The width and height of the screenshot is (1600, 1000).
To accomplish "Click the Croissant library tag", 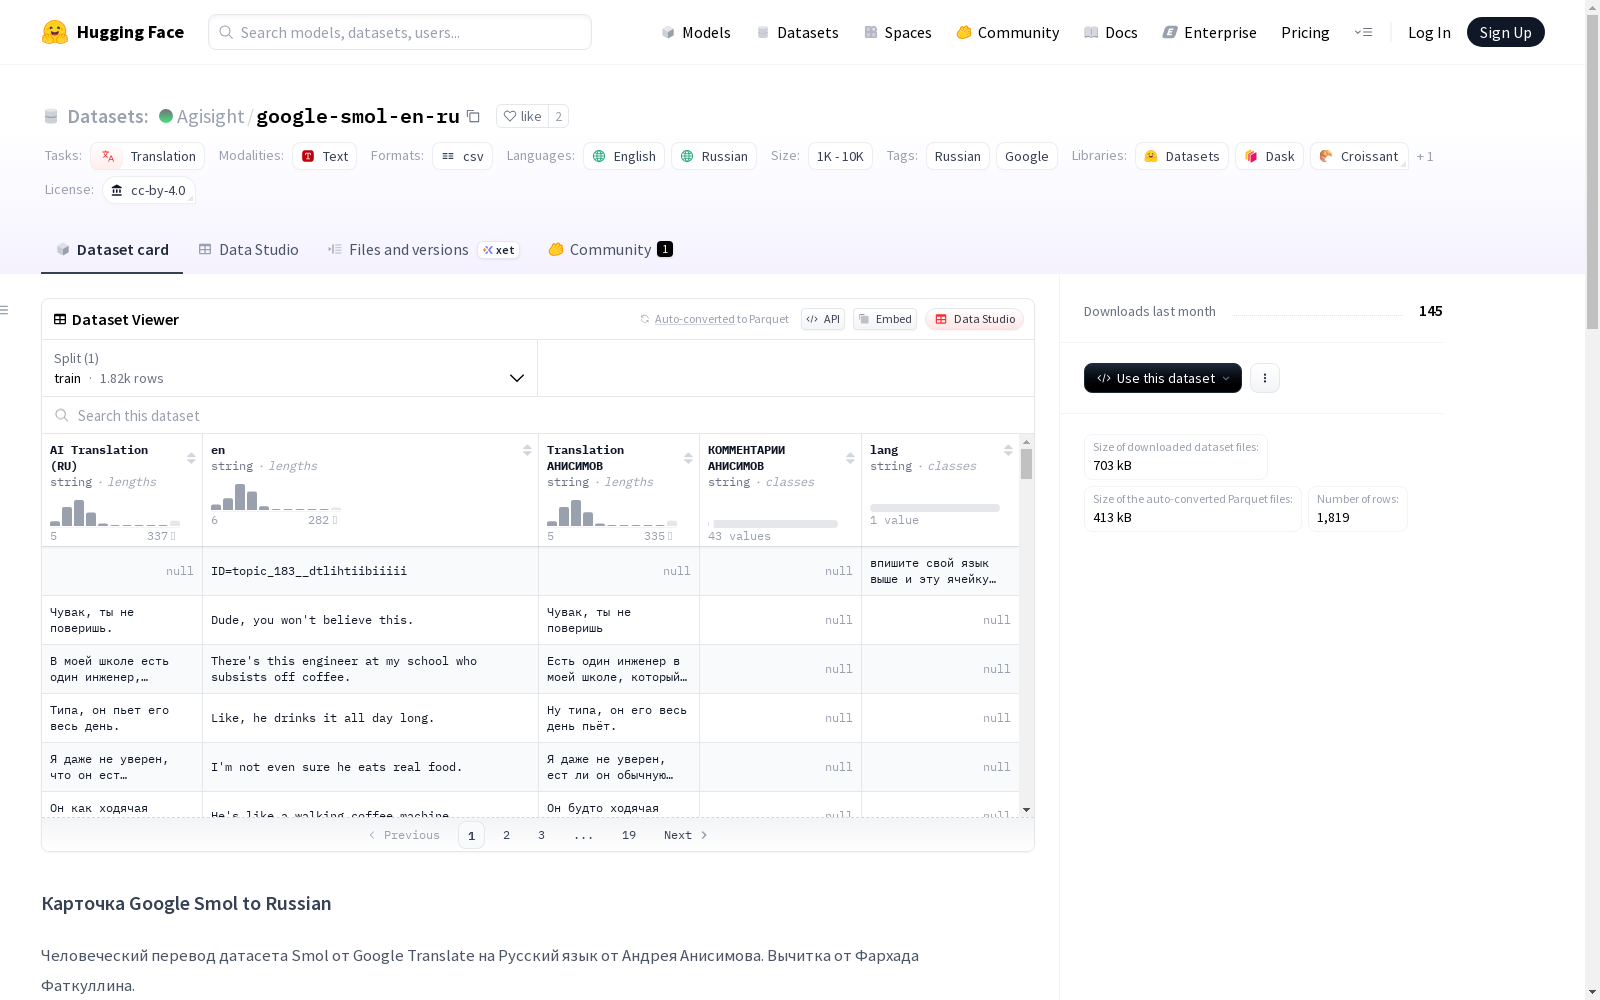I will 1359,156.
